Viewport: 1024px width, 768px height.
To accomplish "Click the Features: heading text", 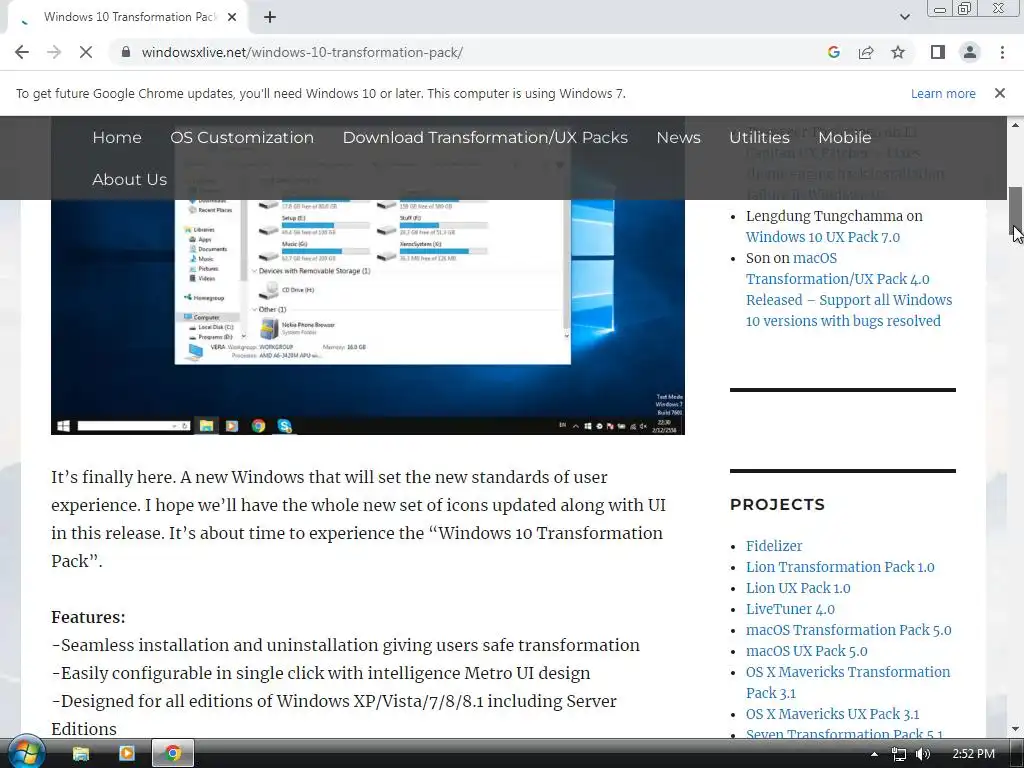I will click(x=88, y=617).
